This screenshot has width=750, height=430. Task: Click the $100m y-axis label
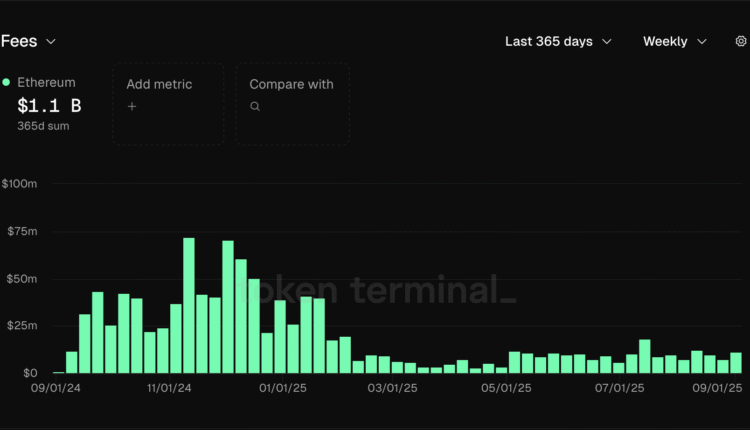point(19,184)
